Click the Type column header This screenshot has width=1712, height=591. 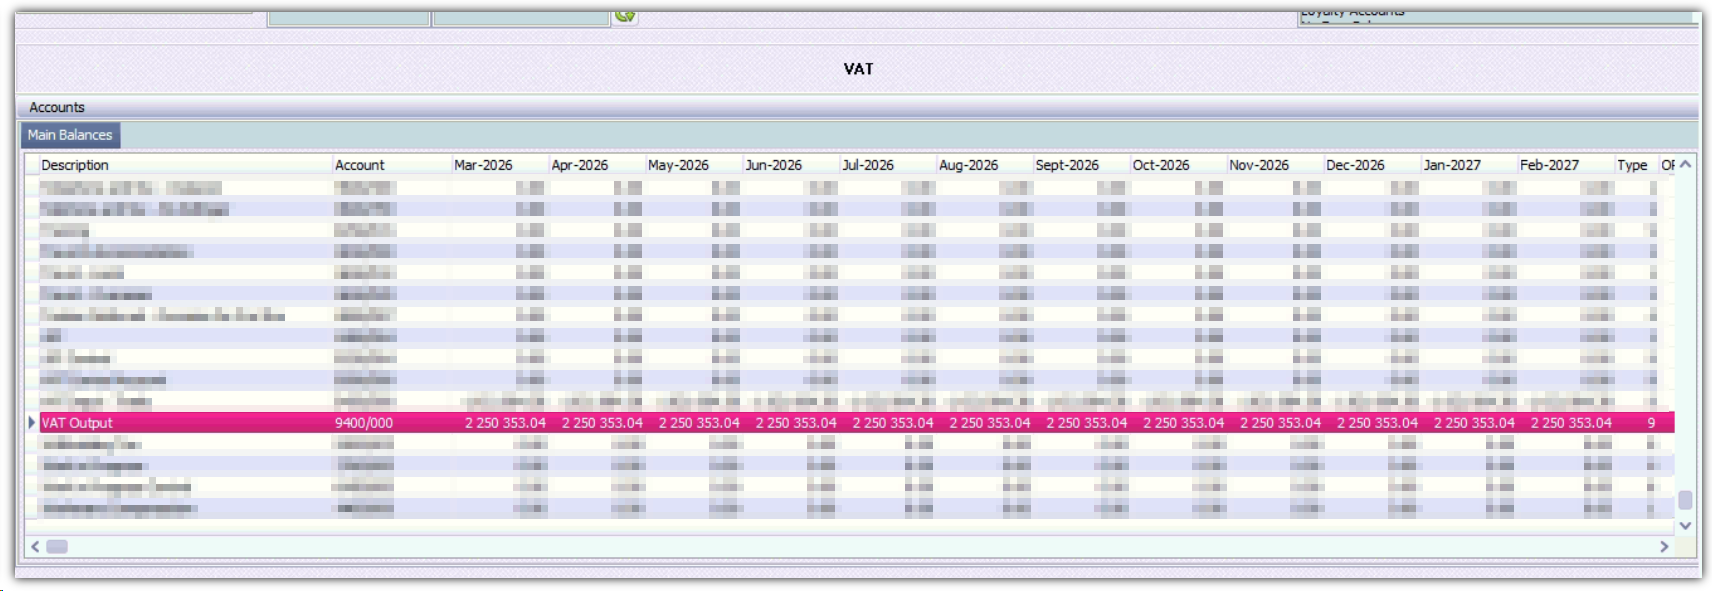click(x=1632, y=165)
